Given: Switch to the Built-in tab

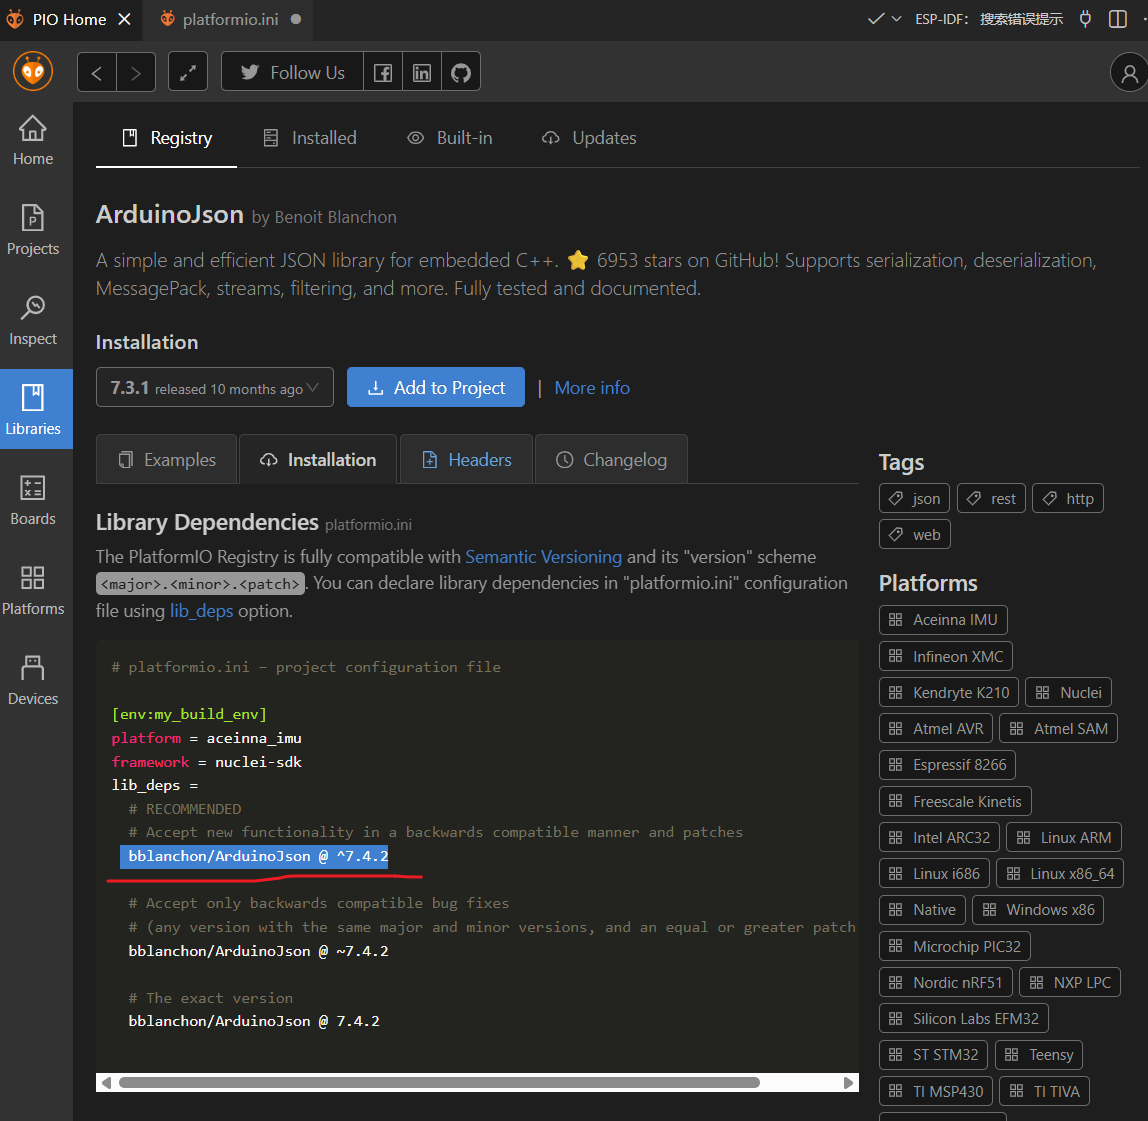Looking at the screenshot, I should coord(450,138).
